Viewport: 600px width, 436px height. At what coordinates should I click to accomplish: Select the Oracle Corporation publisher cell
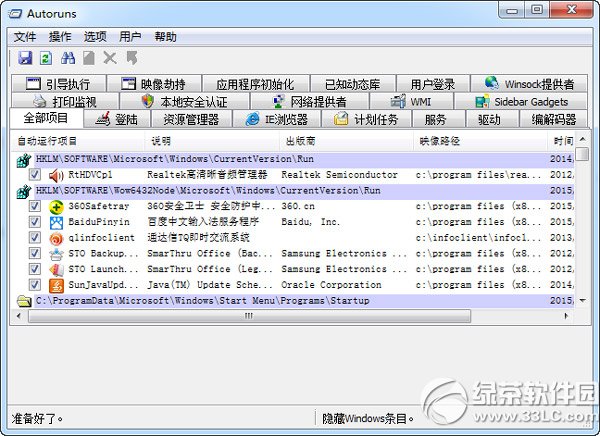[331, 285]
